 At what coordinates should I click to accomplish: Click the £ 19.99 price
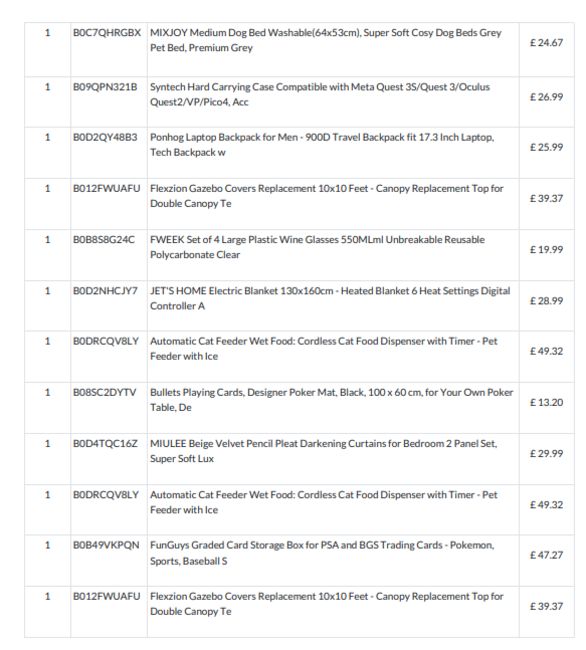[x=546, y=250]
